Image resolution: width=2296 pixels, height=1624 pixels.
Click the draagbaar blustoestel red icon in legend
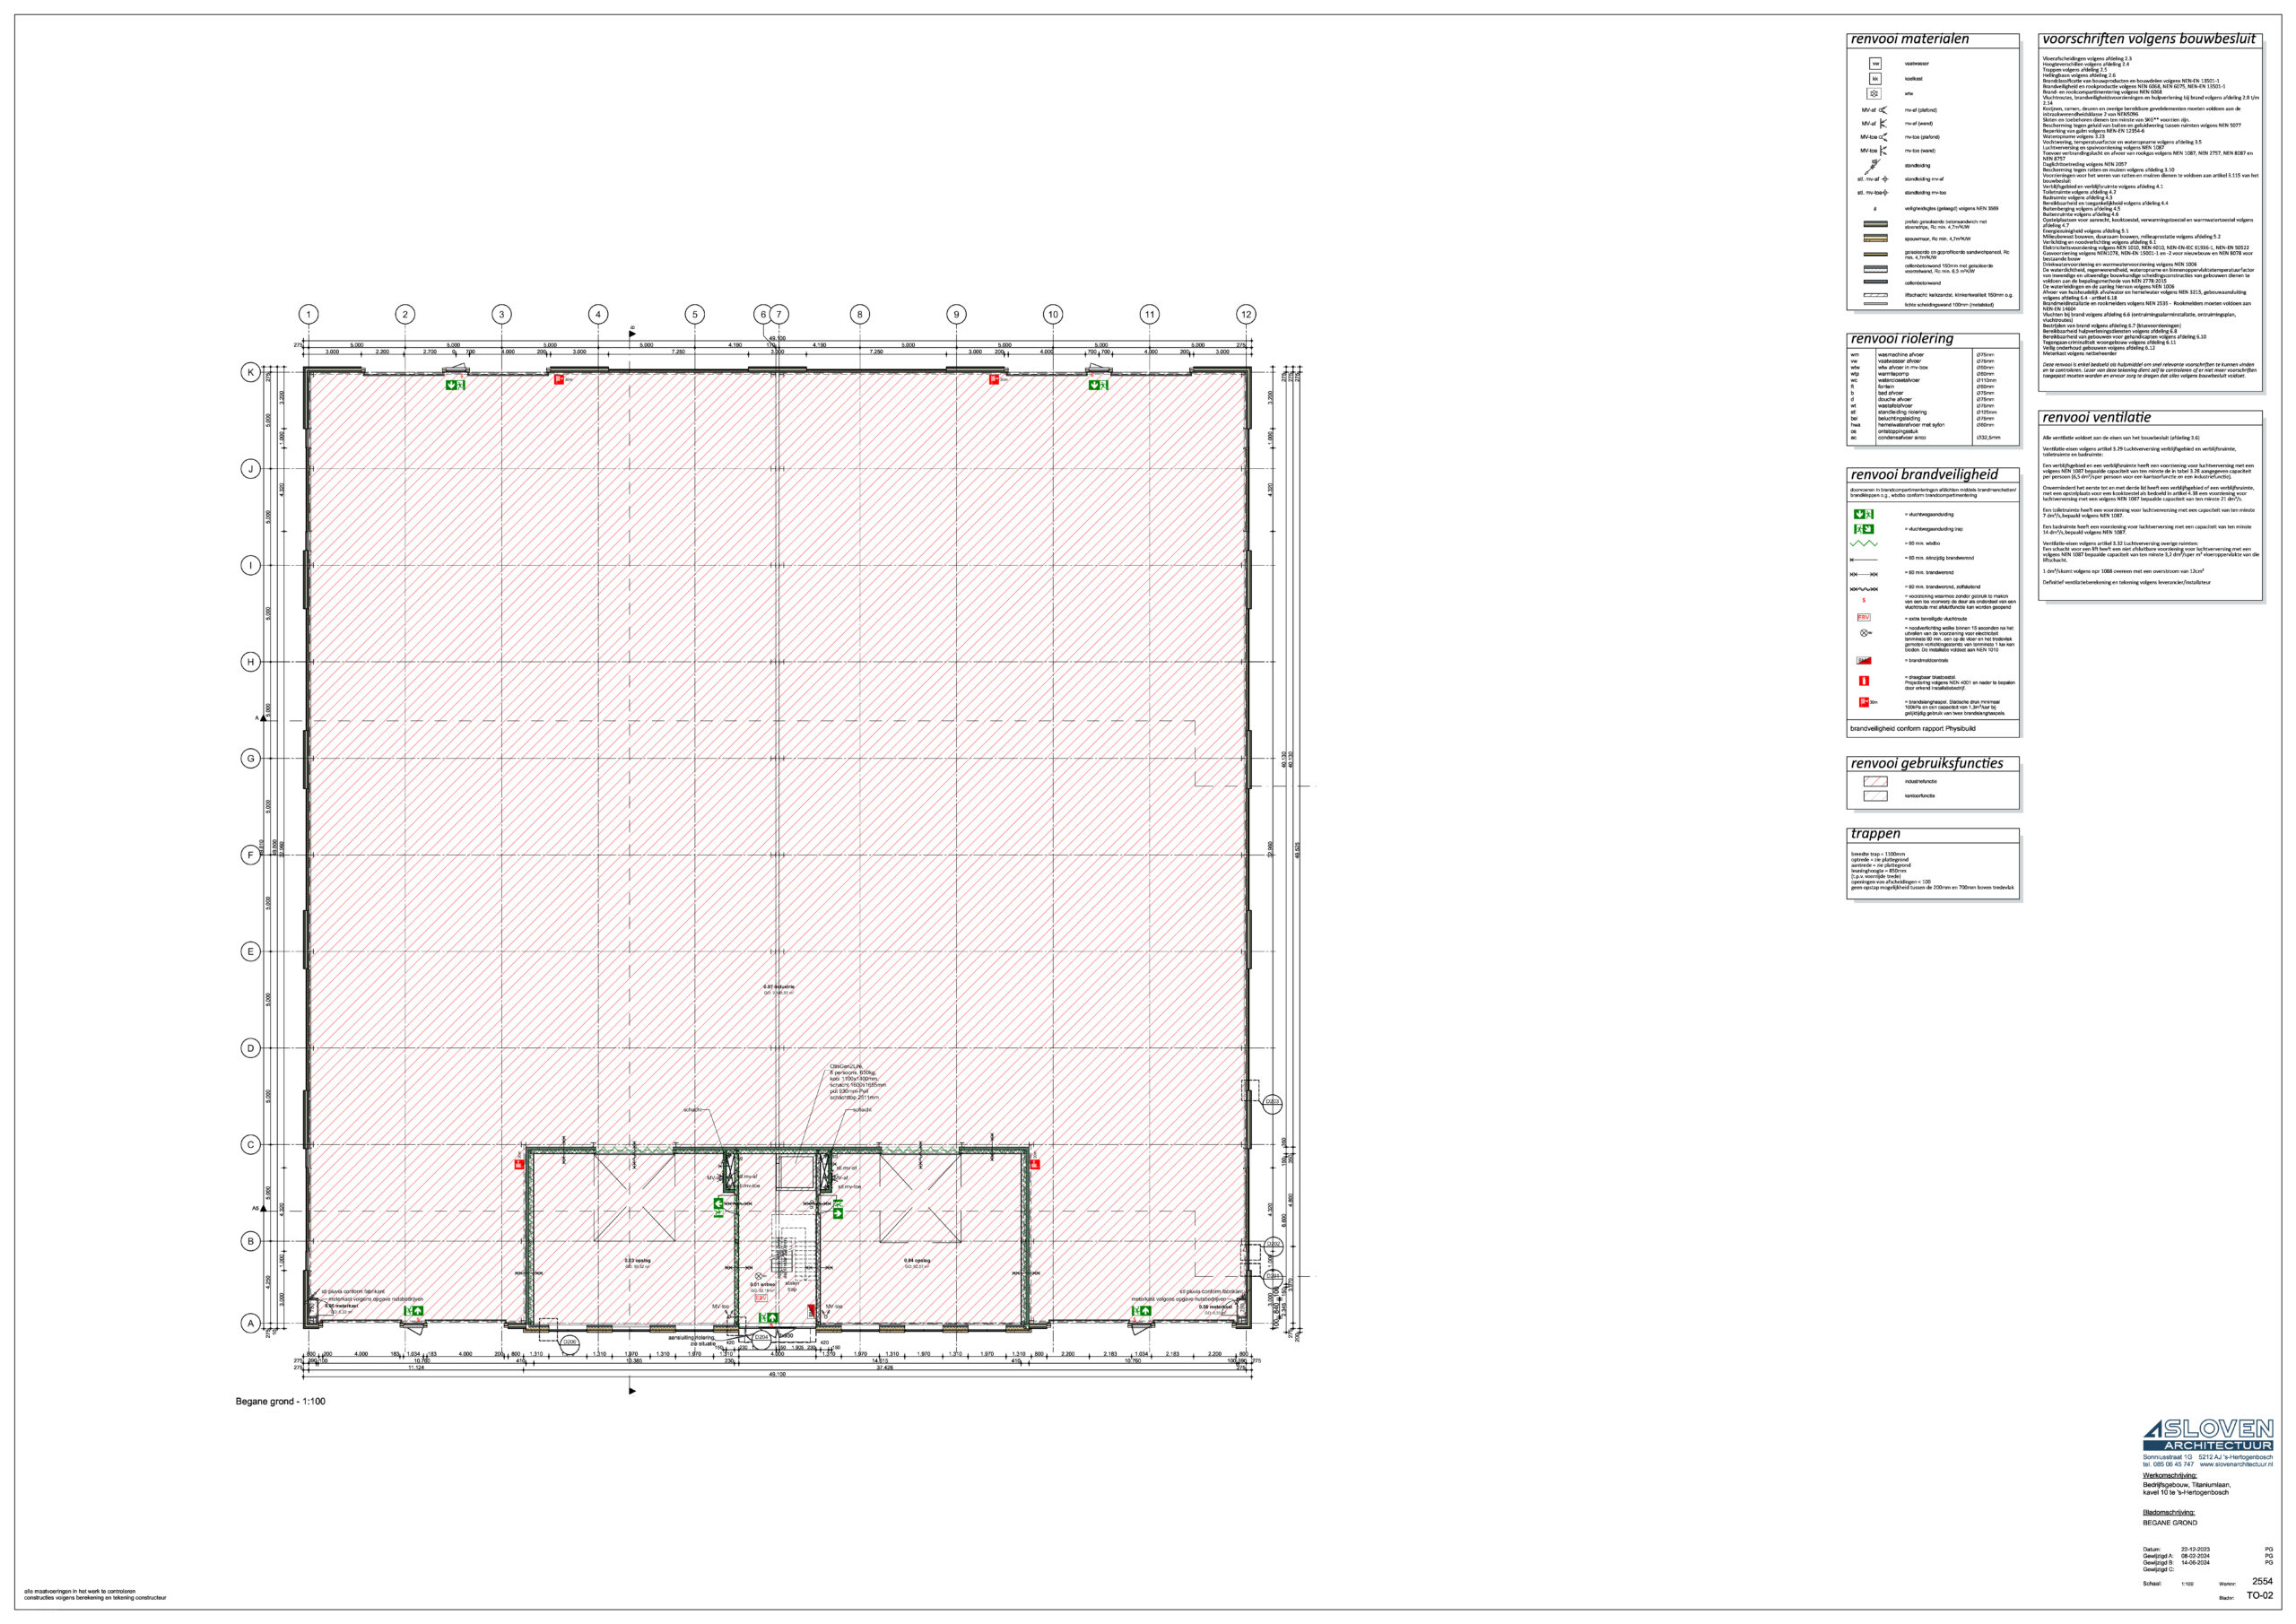1864,681
